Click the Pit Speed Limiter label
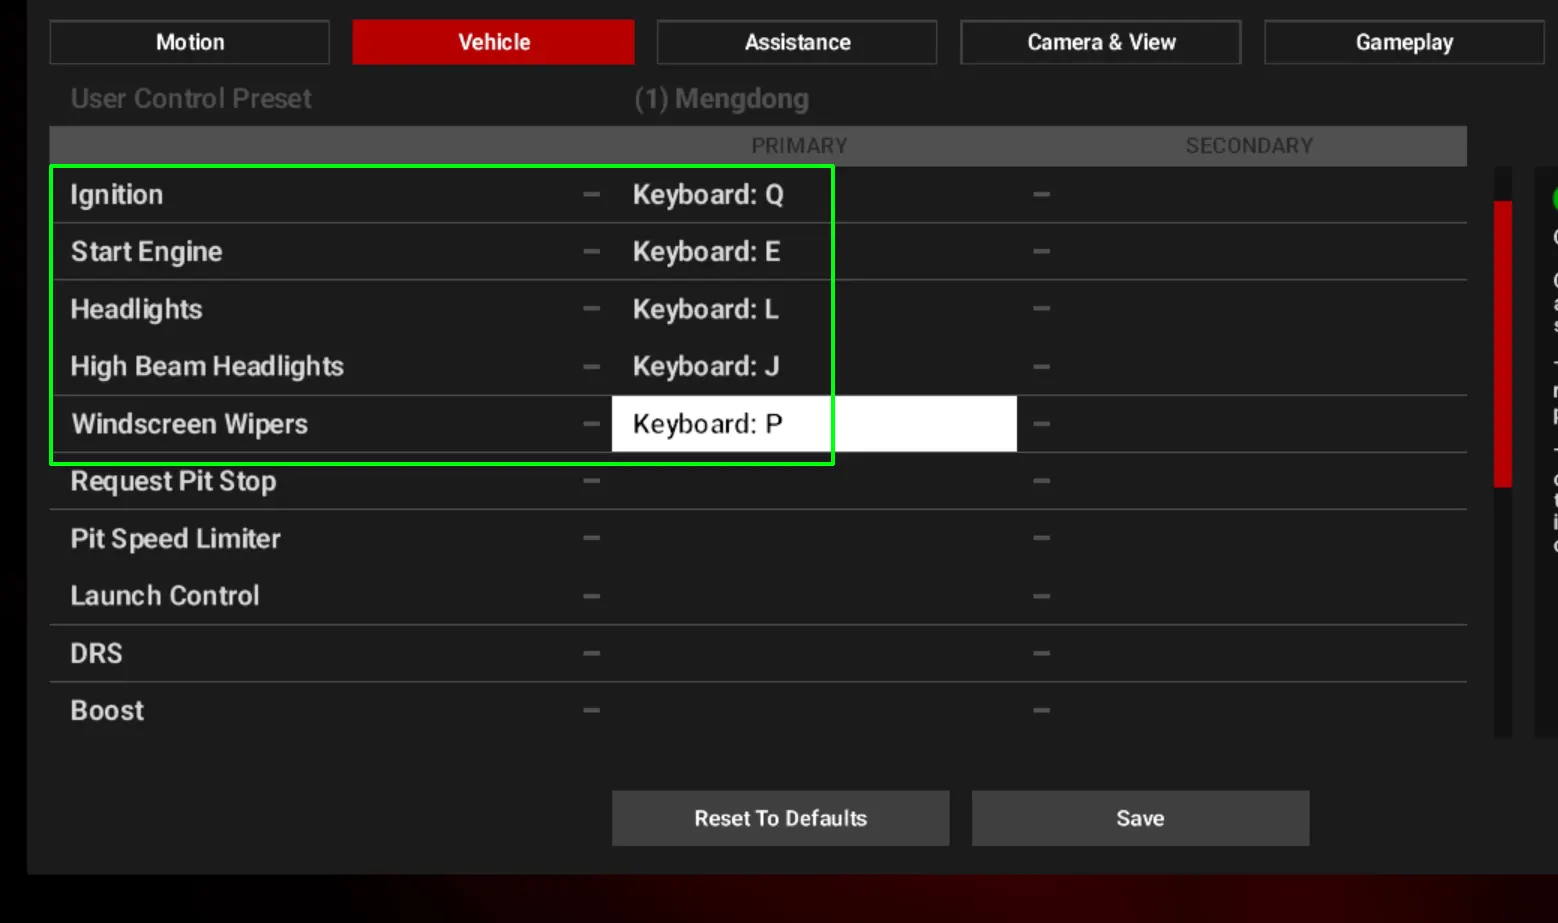The image size is (1558, 923). pyautogui.click(x=176, y=538)
